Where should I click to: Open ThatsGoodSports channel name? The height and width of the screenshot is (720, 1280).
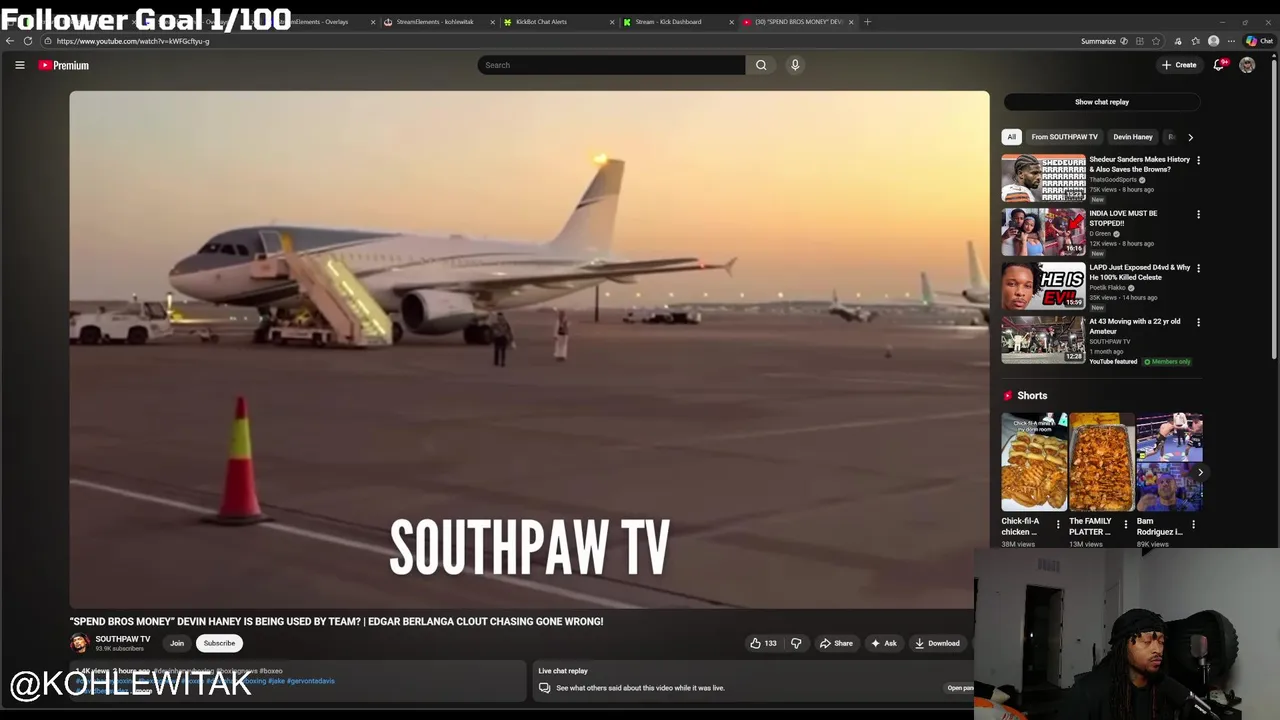pos(1113,180)
